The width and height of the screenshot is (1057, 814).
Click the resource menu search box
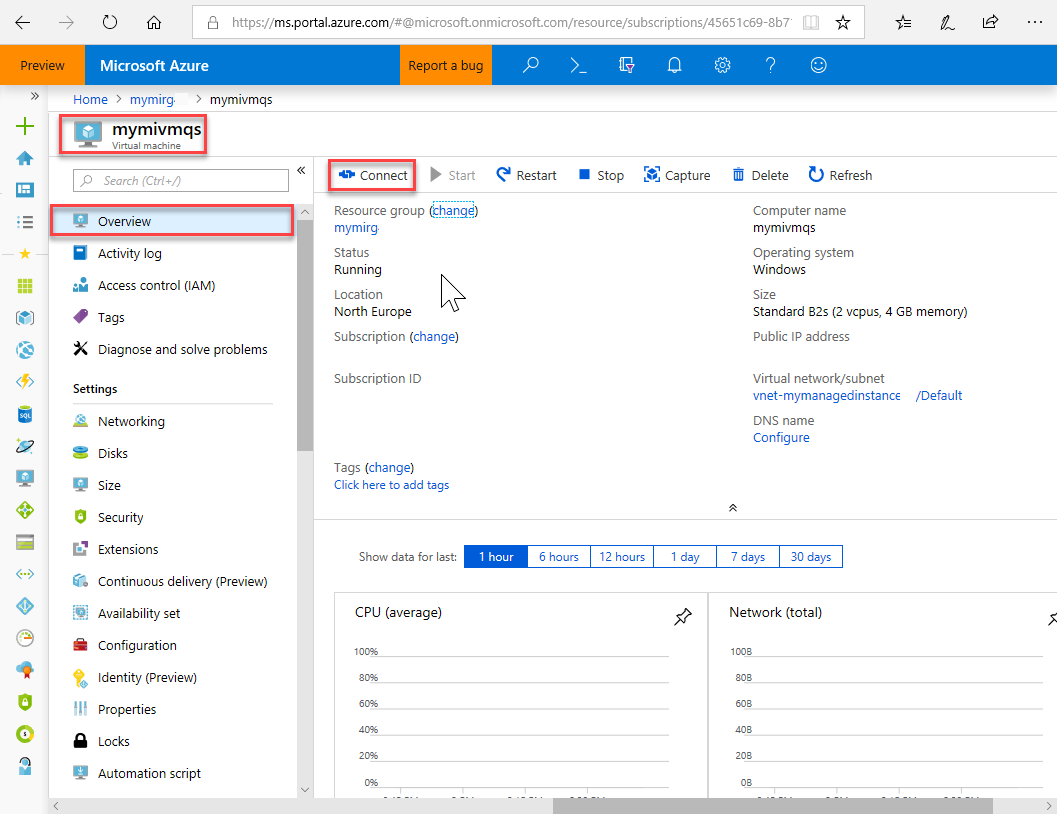point(182,181)
